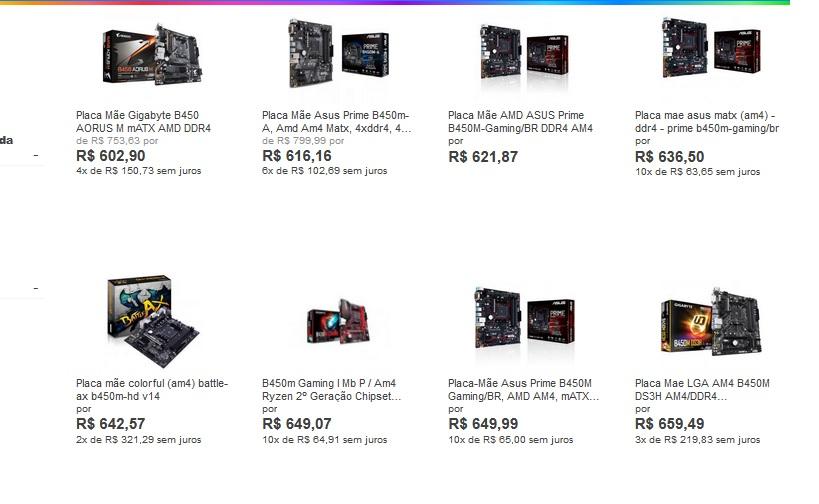The height and width of the screenshot is (504, 819).
Task: Open the Placa-Mãe Asus Prime B450M Gaming/BR title
Action: pos(523,390)
